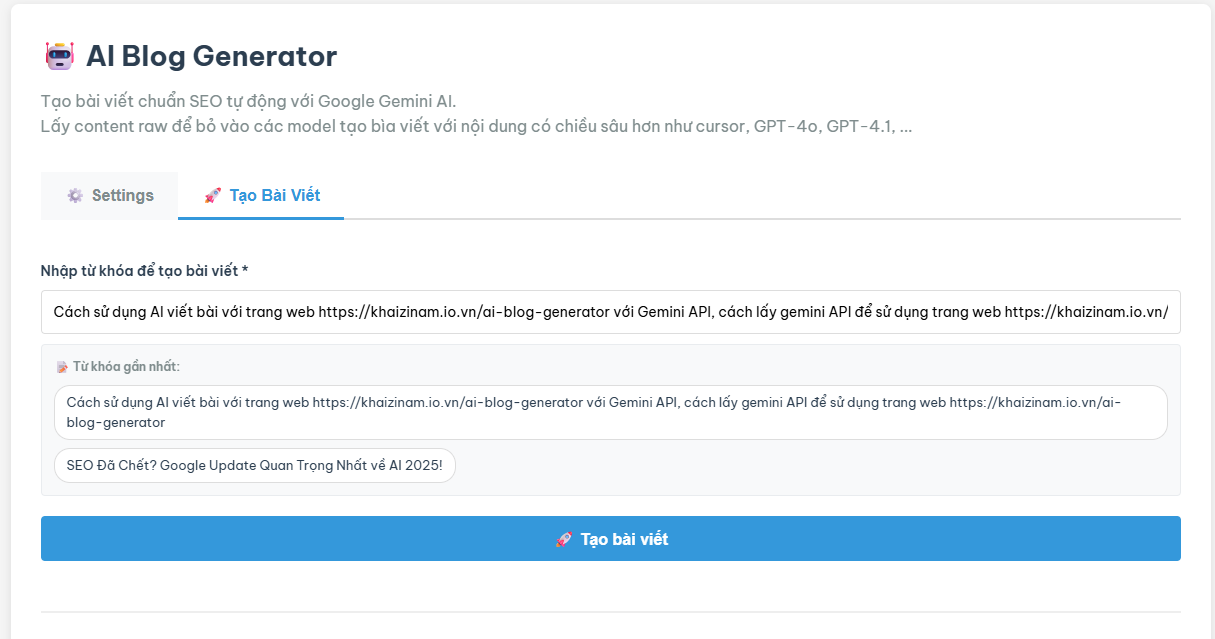Click the gear icon on Settings tab
Viewport: 1215px width, 639px height.
pyautogui.click(x=75, y=196)
